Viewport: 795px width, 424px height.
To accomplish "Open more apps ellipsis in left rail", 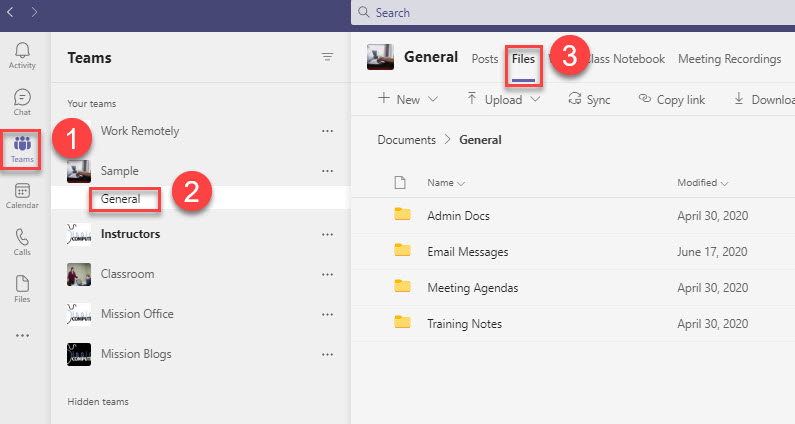I will pyautogui.click(x=22, y=336).
